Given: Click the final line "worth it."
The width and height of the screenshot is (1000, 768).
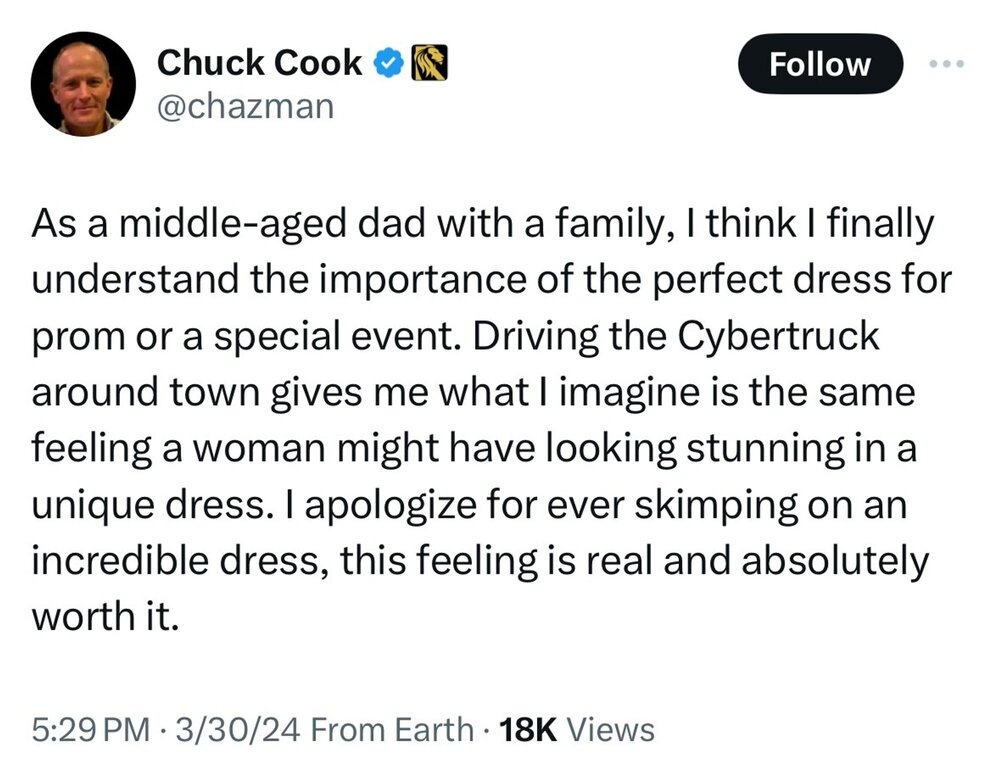Looking at the screenshot, I should 105,616.
